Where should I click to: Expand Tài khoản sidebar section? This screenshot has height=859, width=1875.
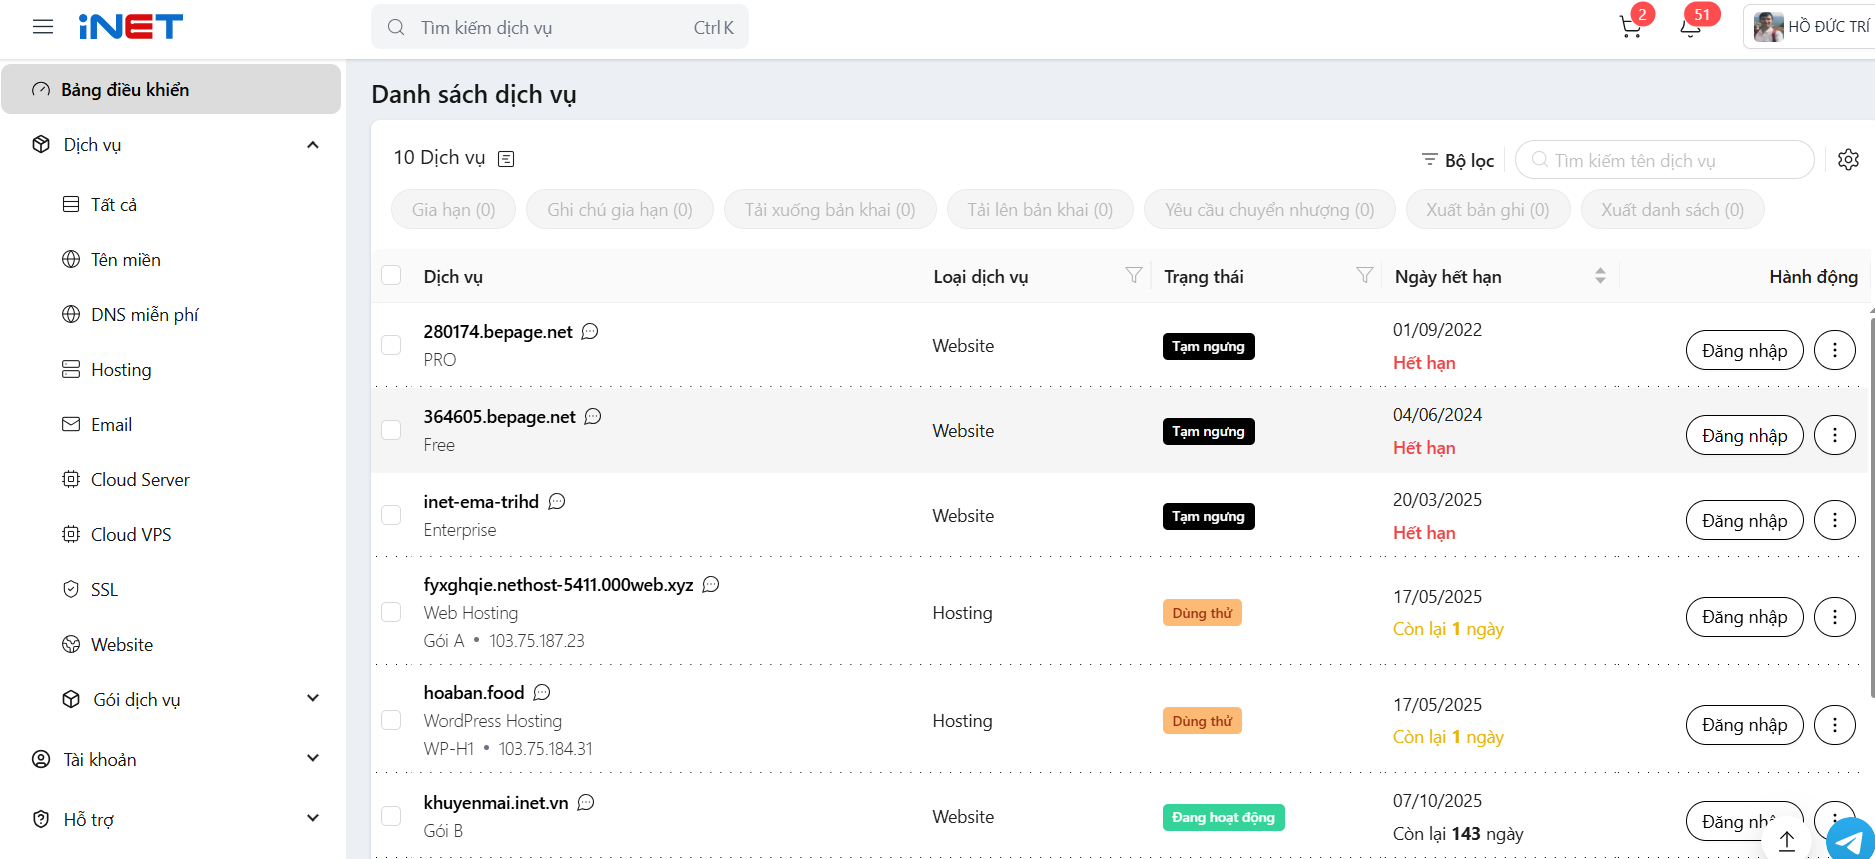[172, 759]
